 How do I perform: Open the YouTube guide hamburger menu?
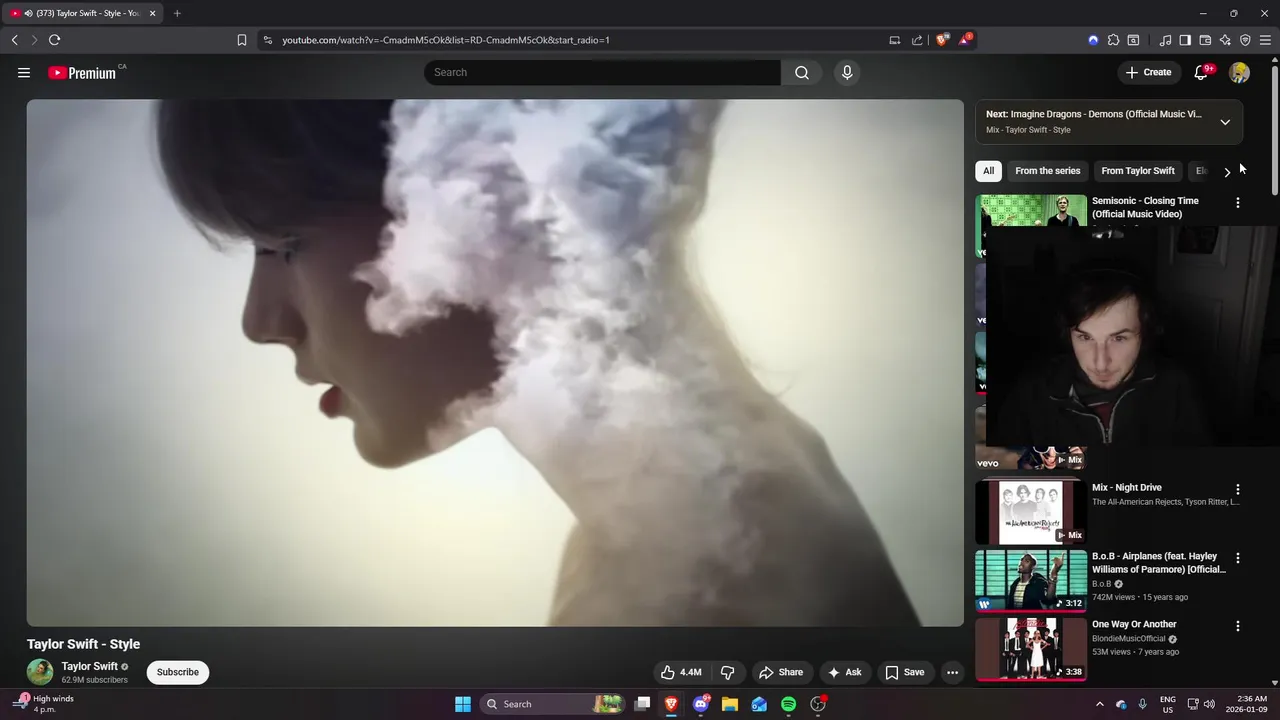[24, 72]
